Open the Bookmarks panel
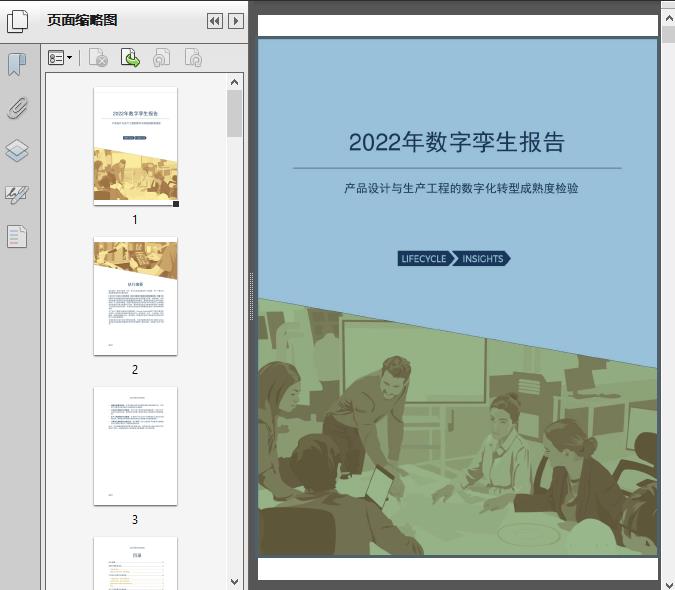 (17, 65)
